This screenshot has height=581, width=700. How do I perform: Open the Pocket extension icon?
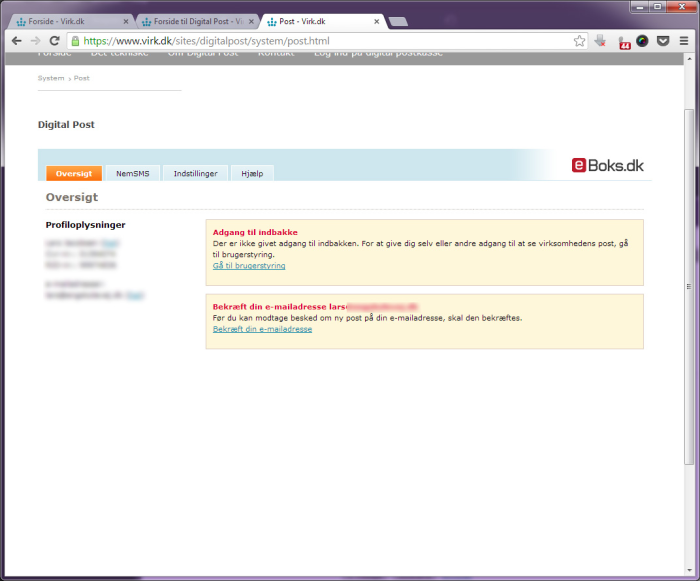coord(663,41)
